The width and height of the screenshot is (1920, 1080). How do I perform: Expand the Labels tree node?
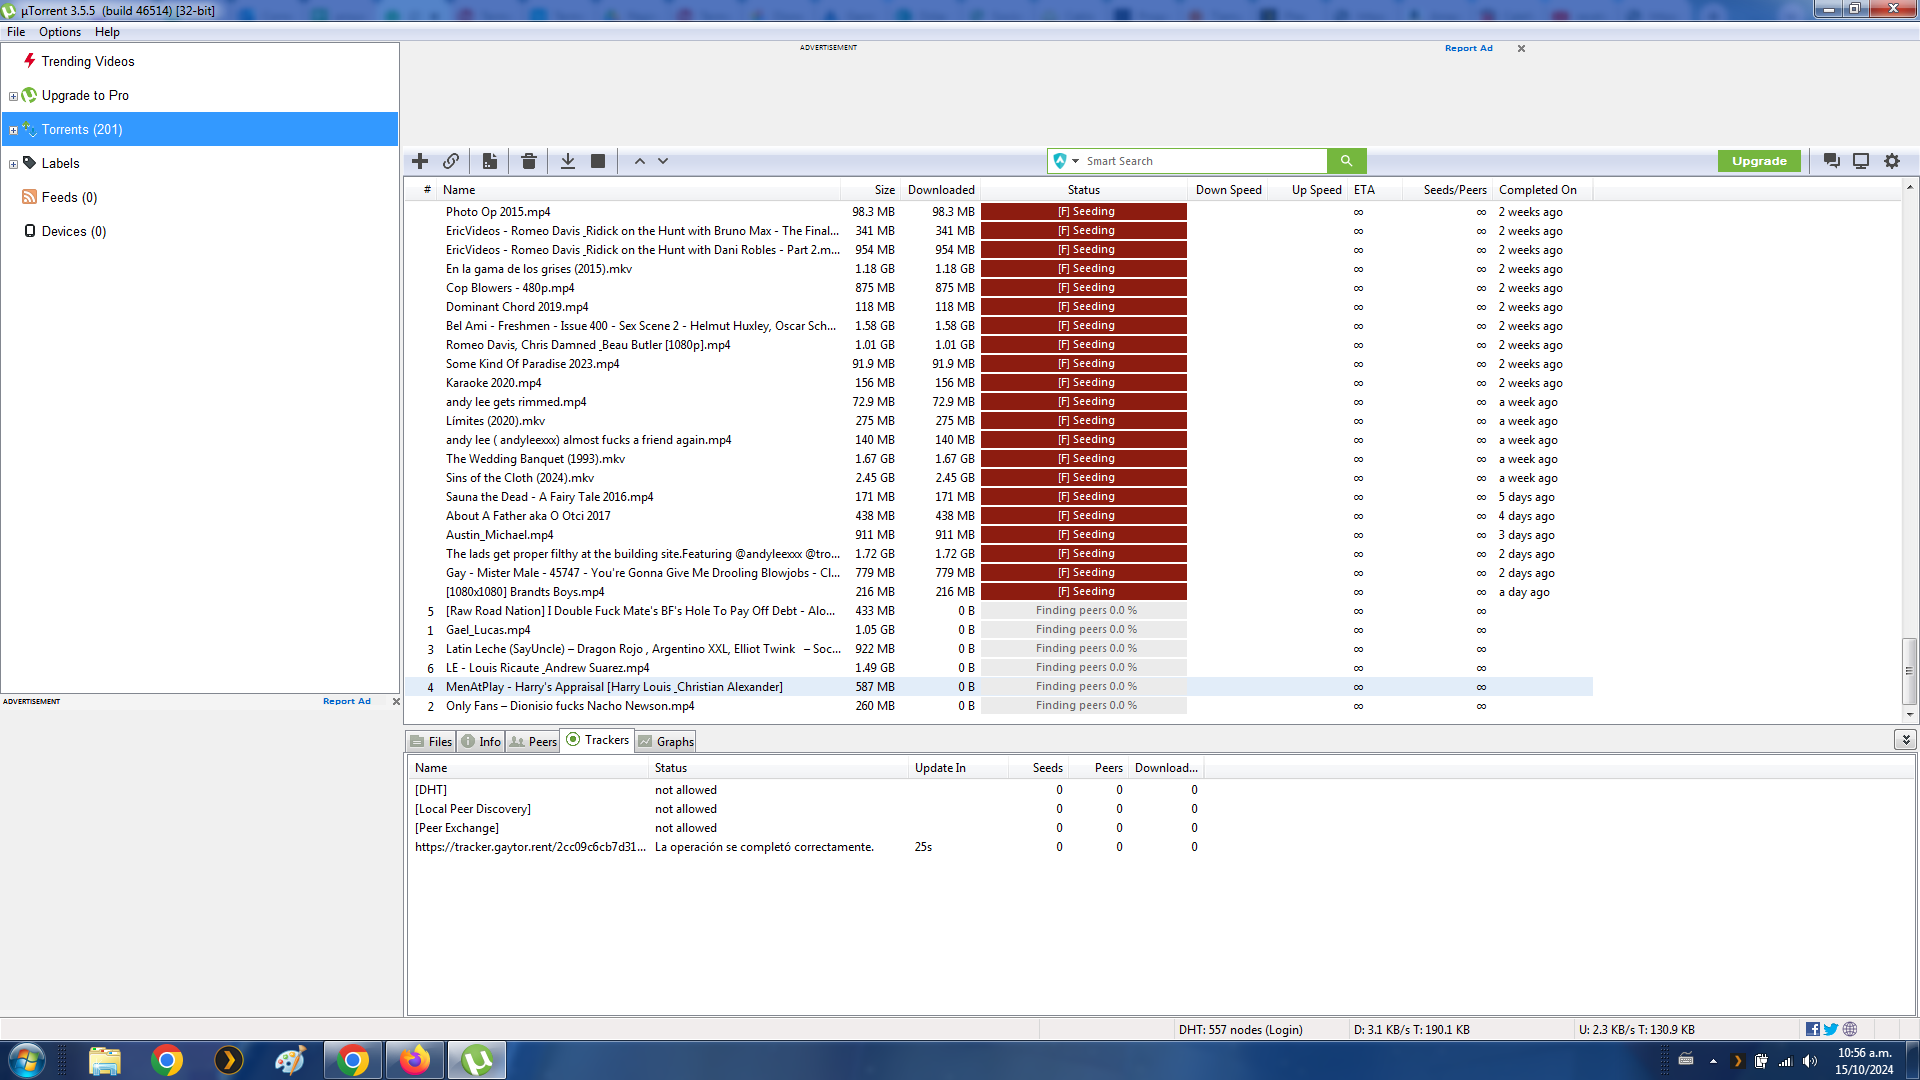[13, 164]
